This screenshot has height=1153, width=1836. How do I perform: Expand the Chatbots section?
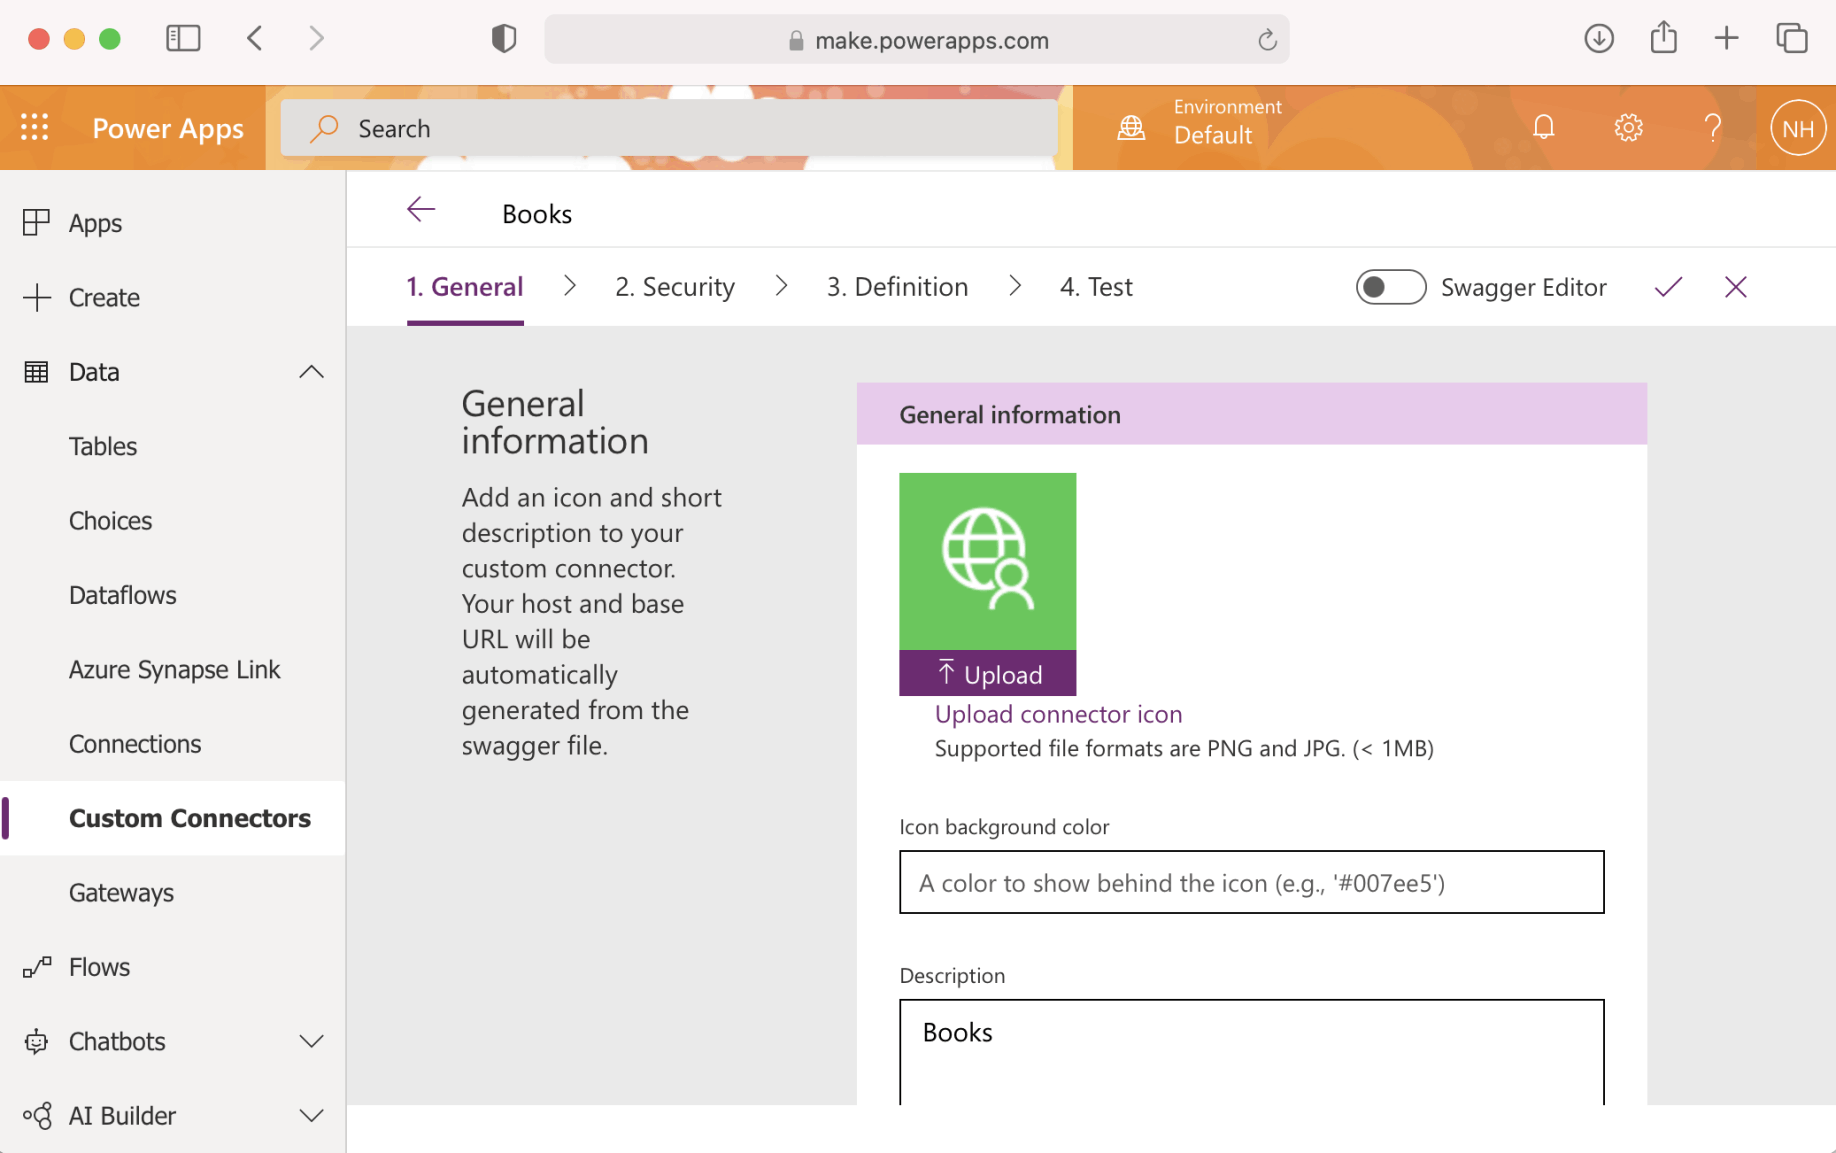coord(311,1041)
